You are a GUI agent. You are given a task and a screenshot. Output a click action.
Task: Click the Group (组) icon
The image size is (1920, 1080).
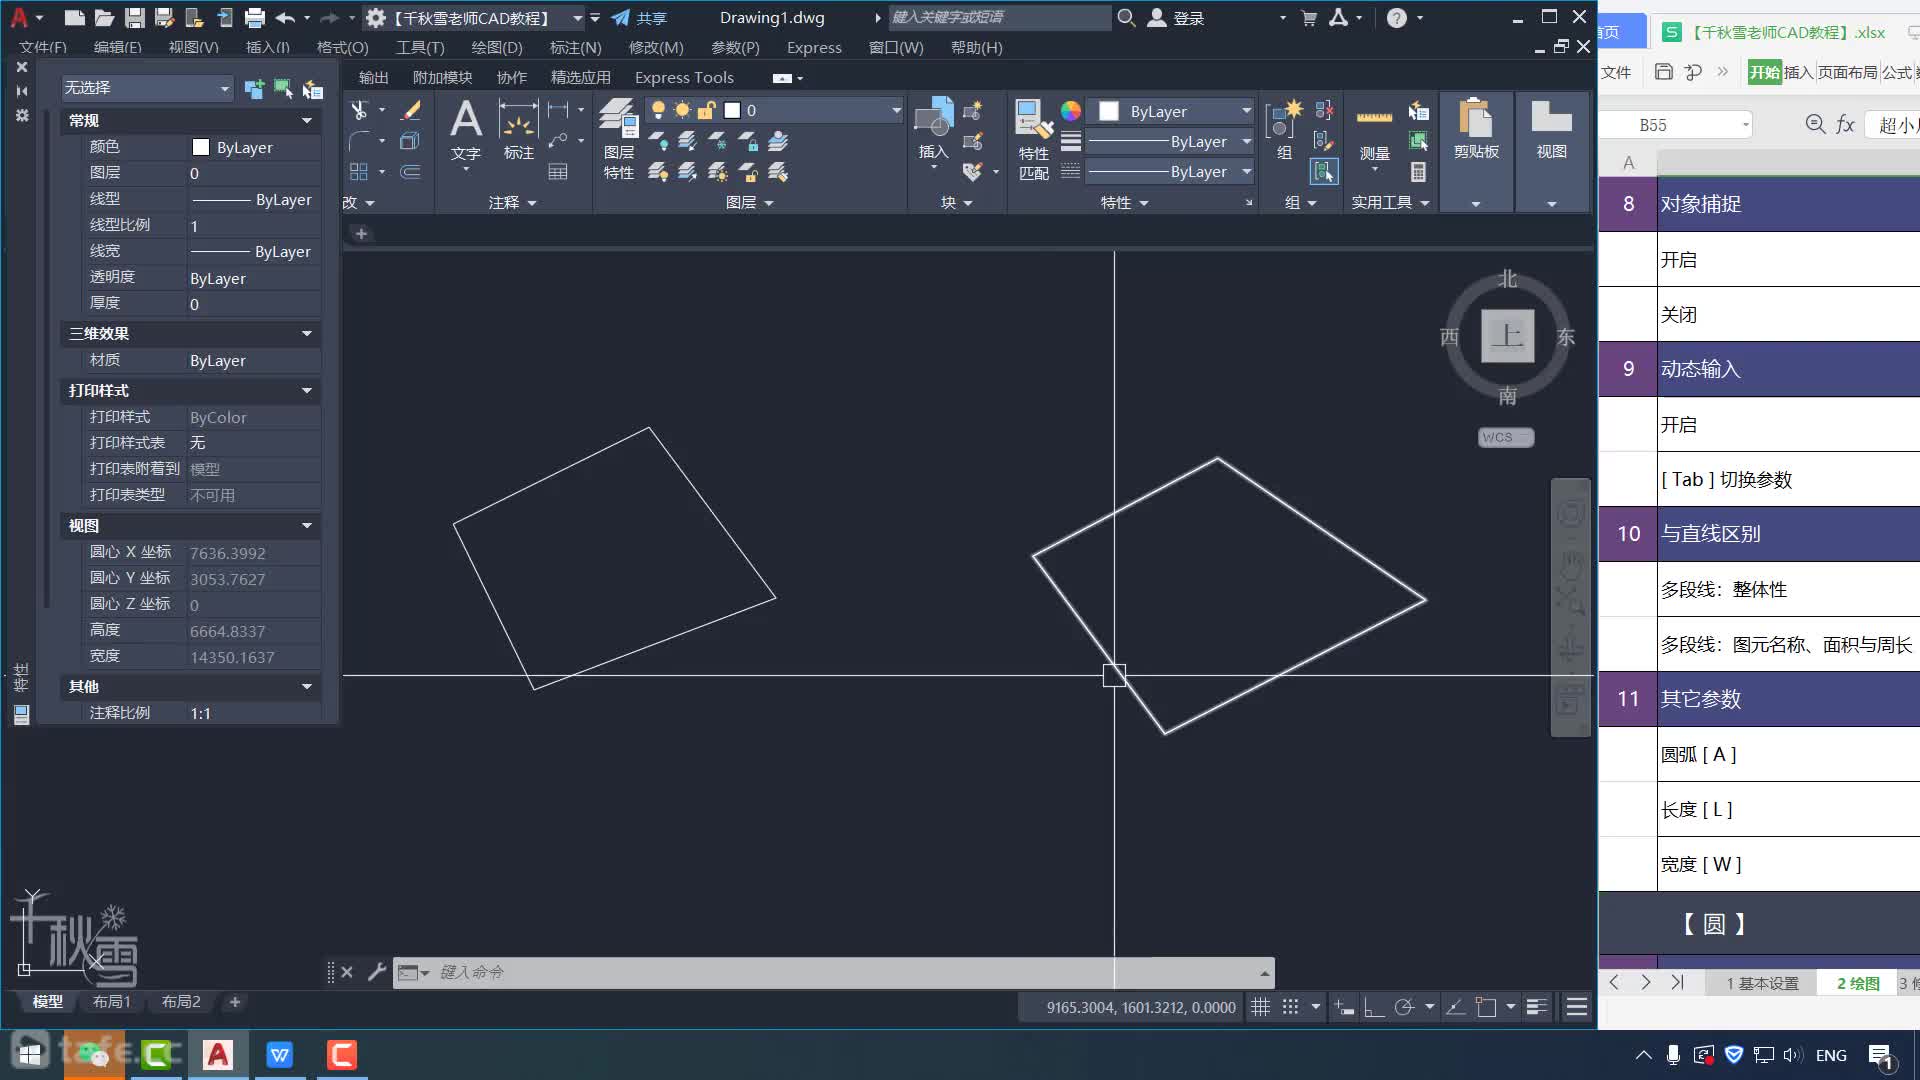point(1284,128)
